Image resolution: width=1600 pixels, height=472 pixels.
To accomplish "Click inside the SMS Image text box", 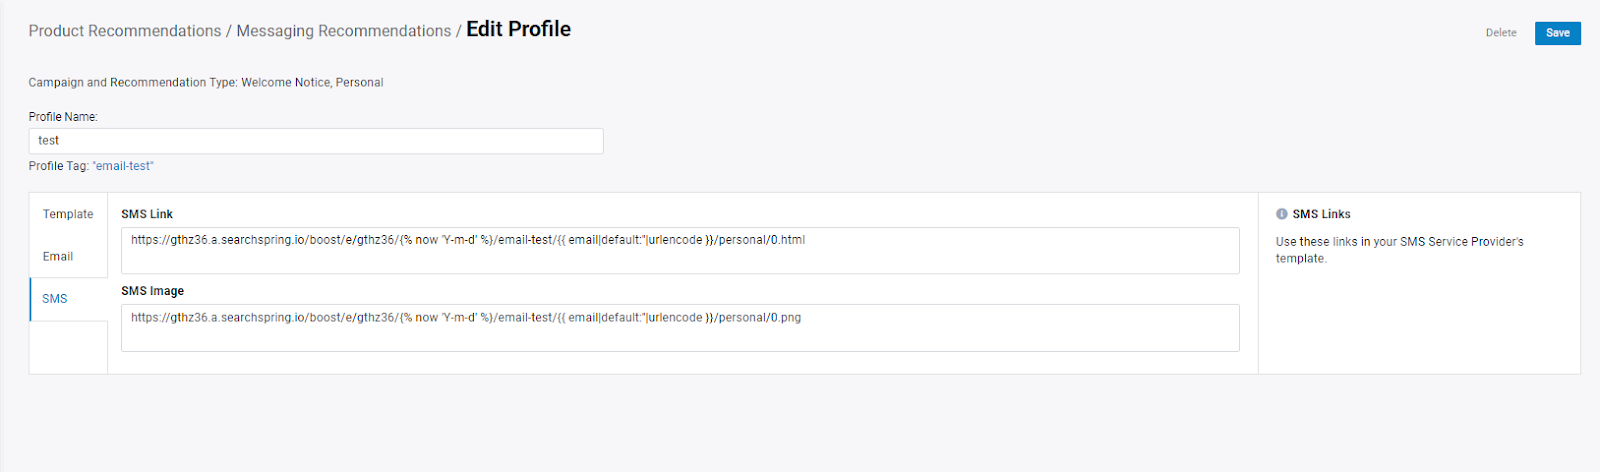I will point(680,328).
